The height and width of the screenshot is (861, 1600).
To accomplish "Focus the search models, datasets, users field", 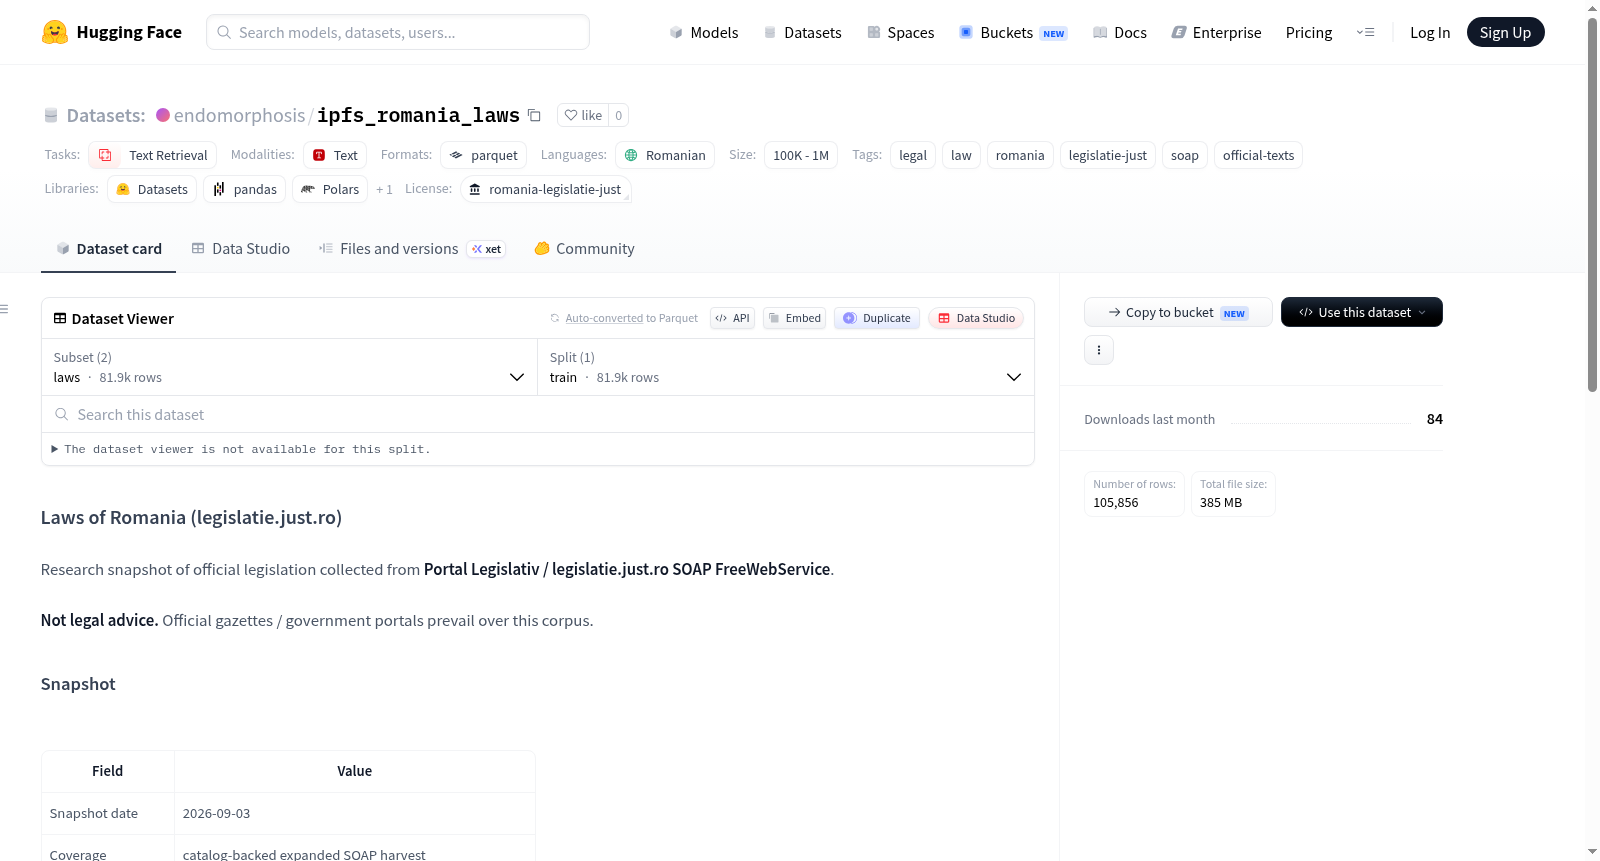I will coord(398,32).
